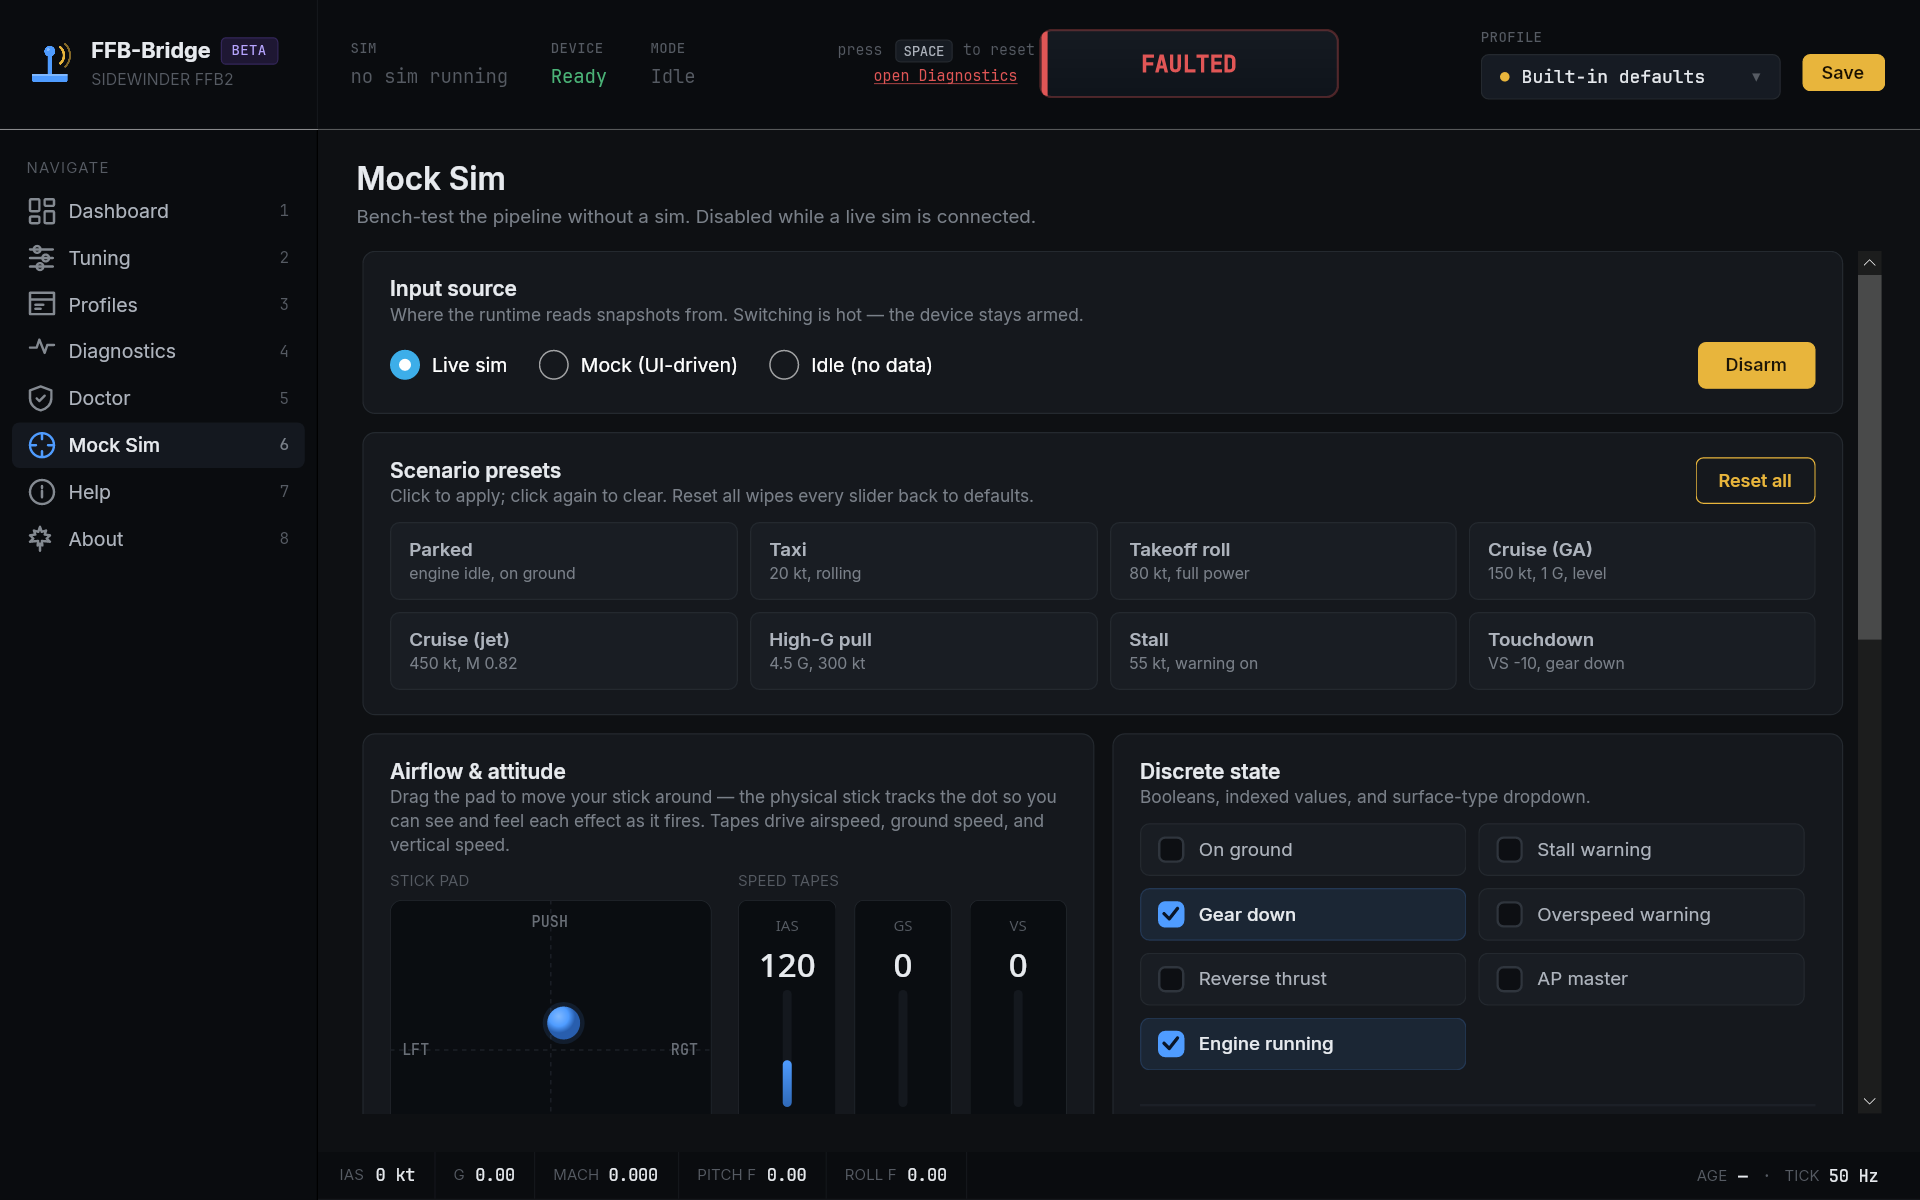Click the FFB-Bridge joystick logo
Screen dimensions: 1920x1200
[x=50, y=63]
